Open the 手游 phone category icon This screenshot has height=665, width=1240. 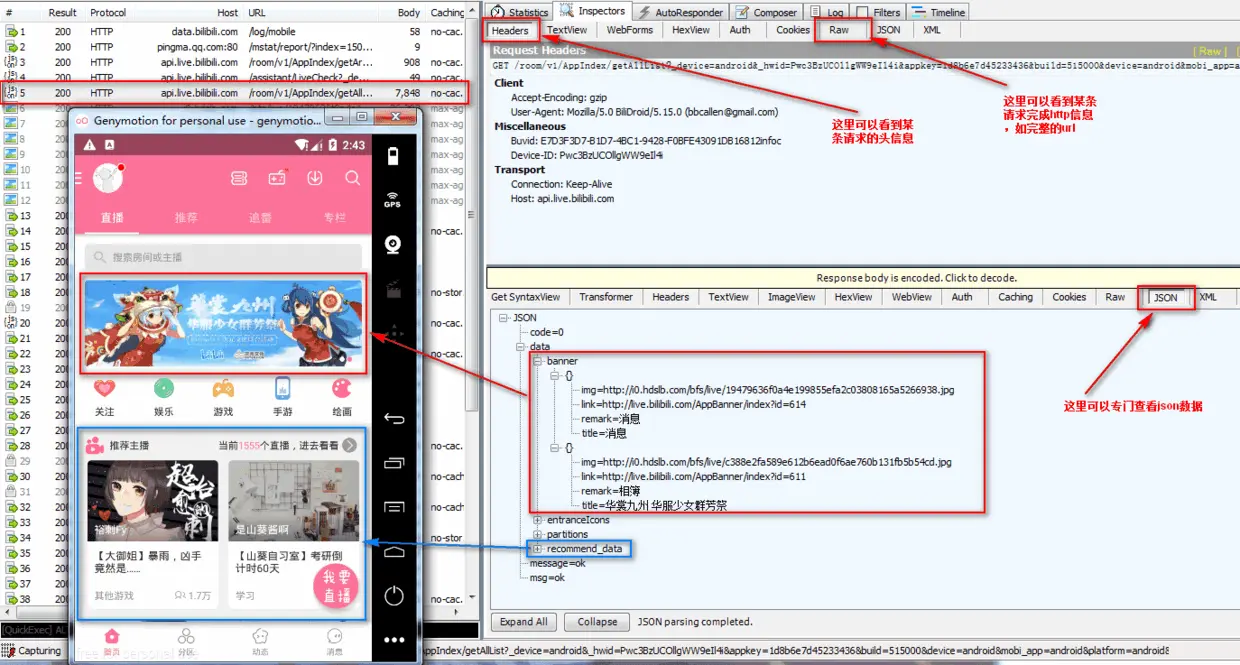(283, 389)
